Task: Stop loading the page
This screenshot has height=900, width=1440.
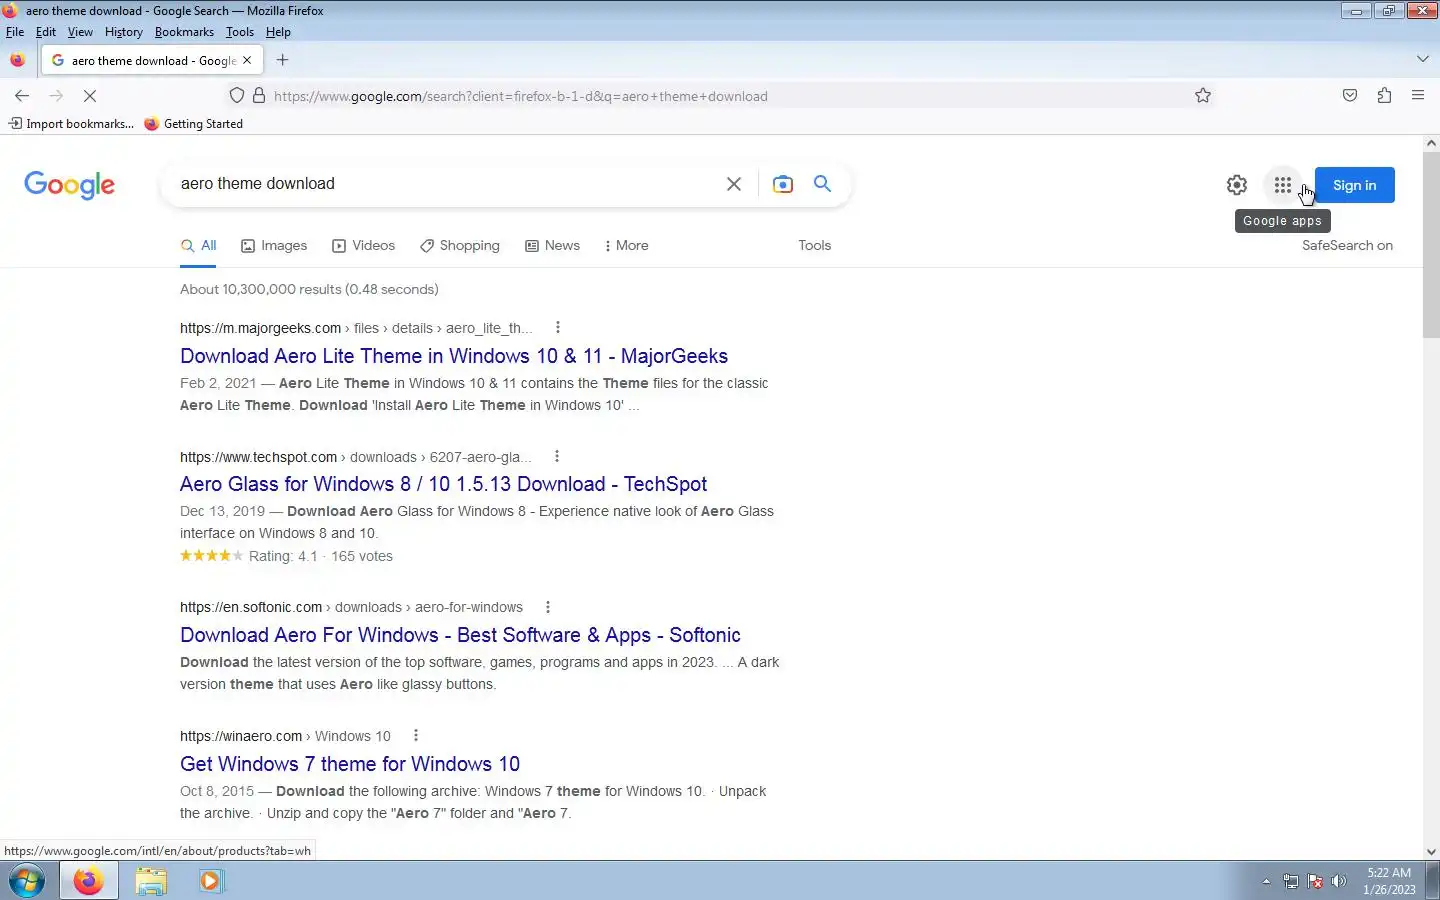Action: 89,96
